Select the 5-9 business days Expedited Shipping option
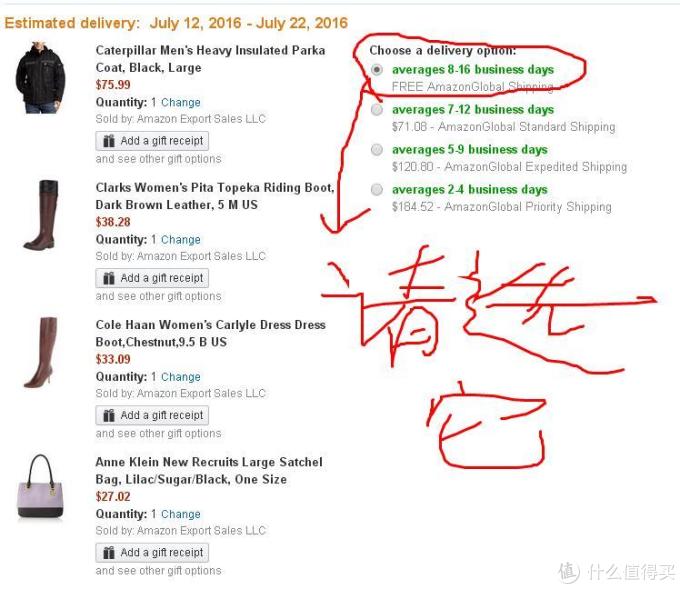 click(377, 150)
